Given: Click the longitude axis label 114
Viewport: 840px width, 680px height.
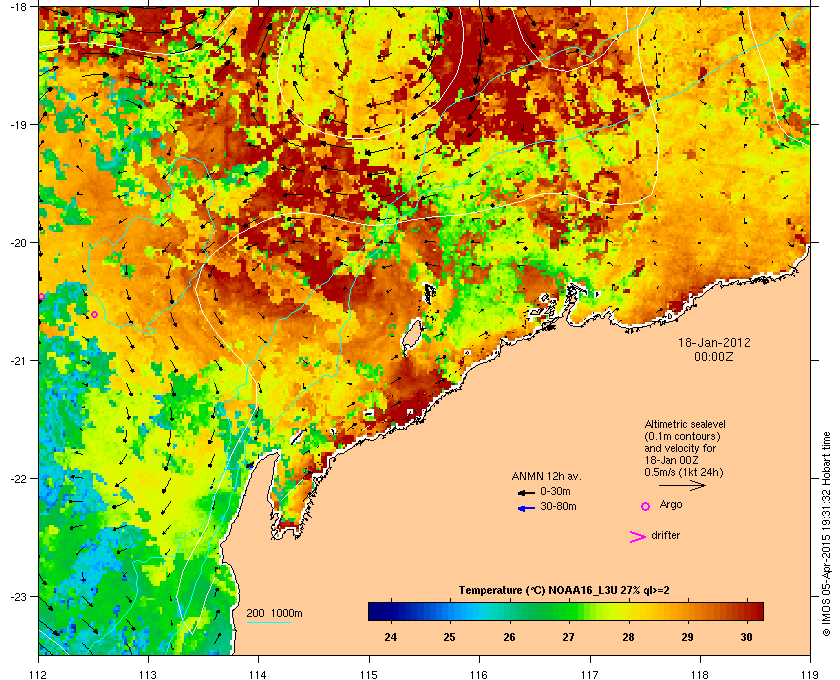Looking at the screenshot, I should tap(258, 675).
